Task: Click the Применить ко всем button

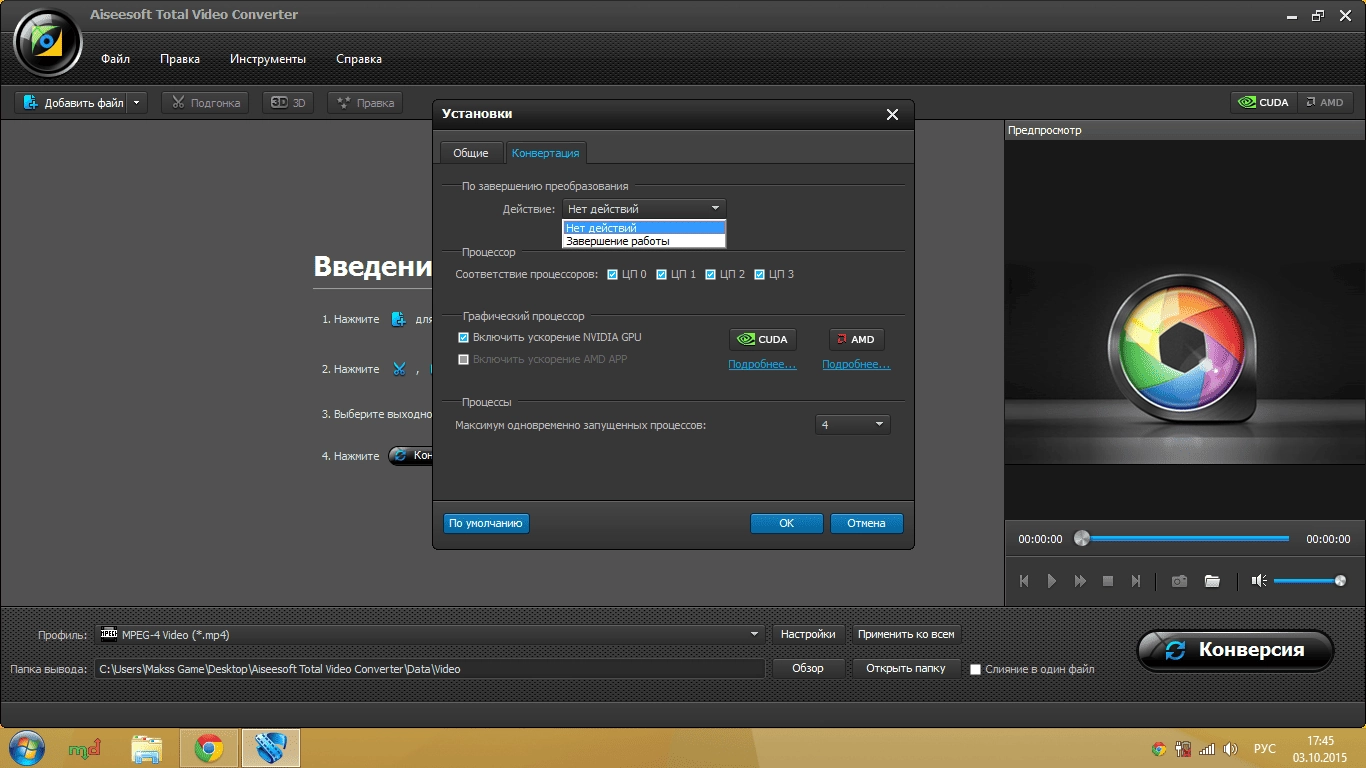Action: [907, 634]
